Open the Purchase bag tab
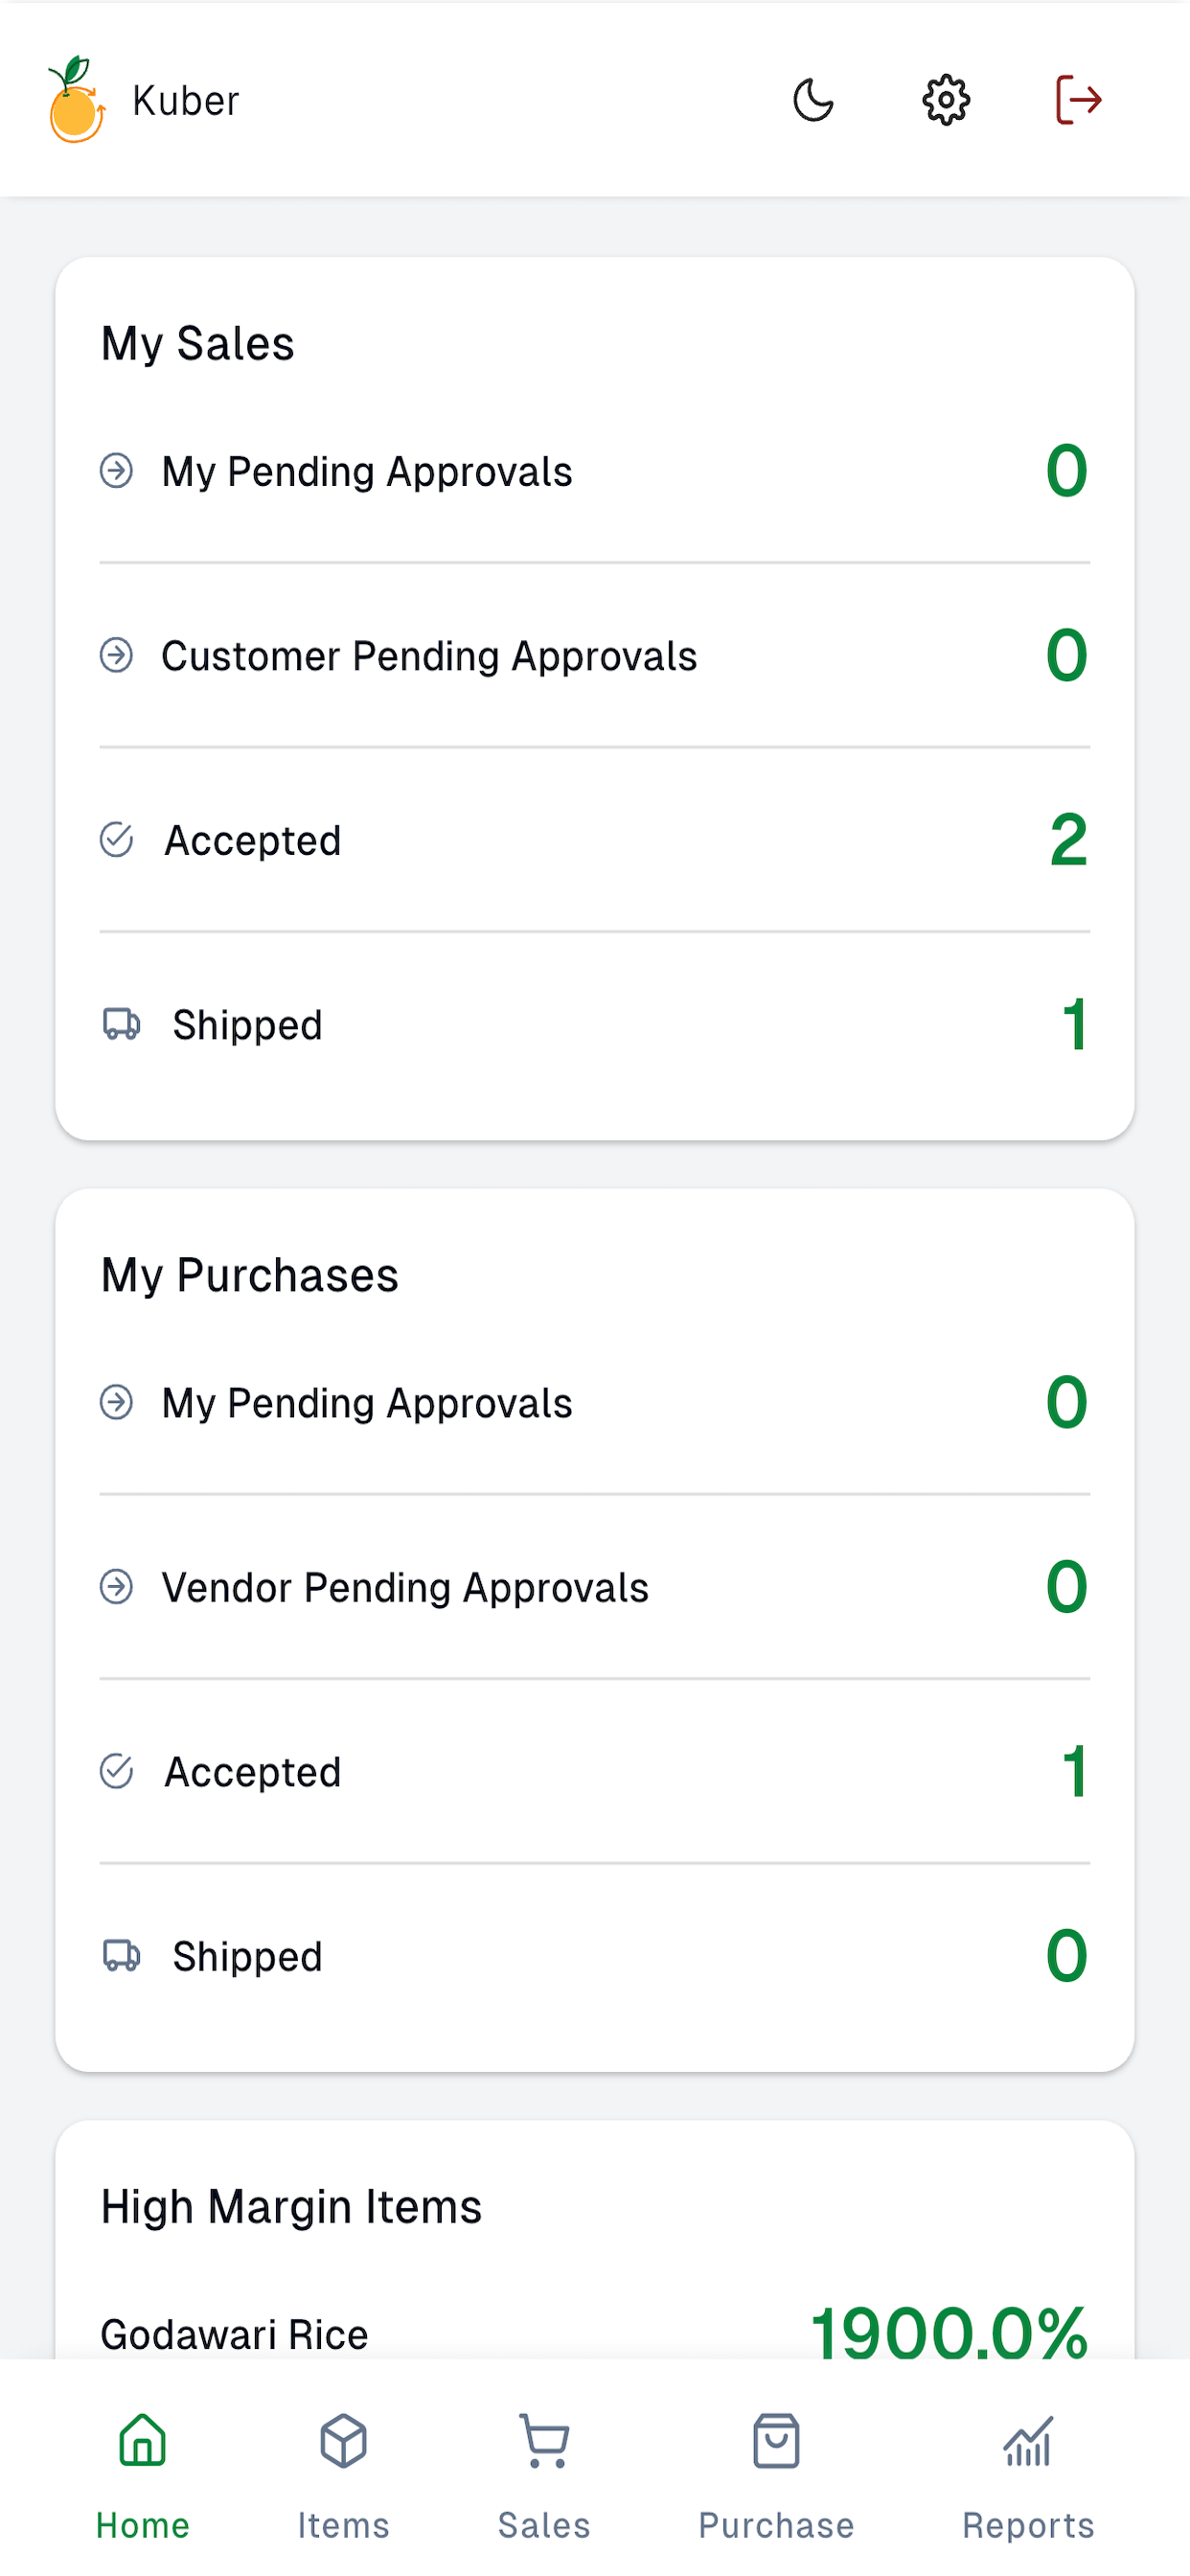Screen dimensions: 1190x2576 (776, 2477)
